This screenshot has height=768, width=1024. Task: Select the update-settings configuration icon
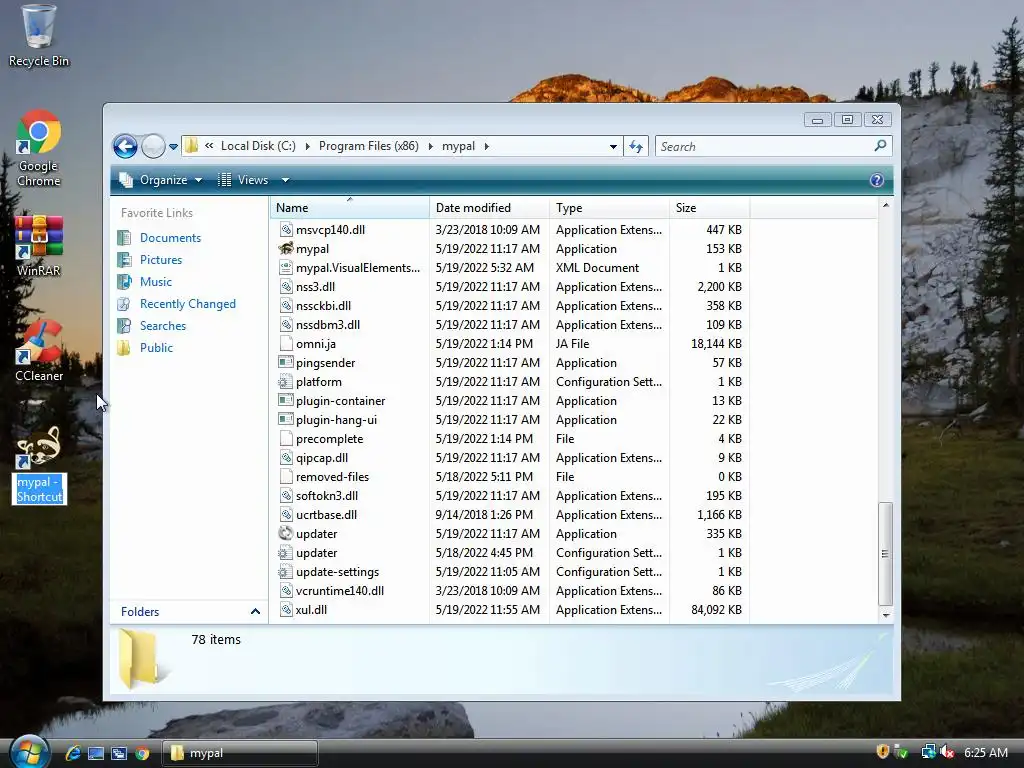coord(285,572)
